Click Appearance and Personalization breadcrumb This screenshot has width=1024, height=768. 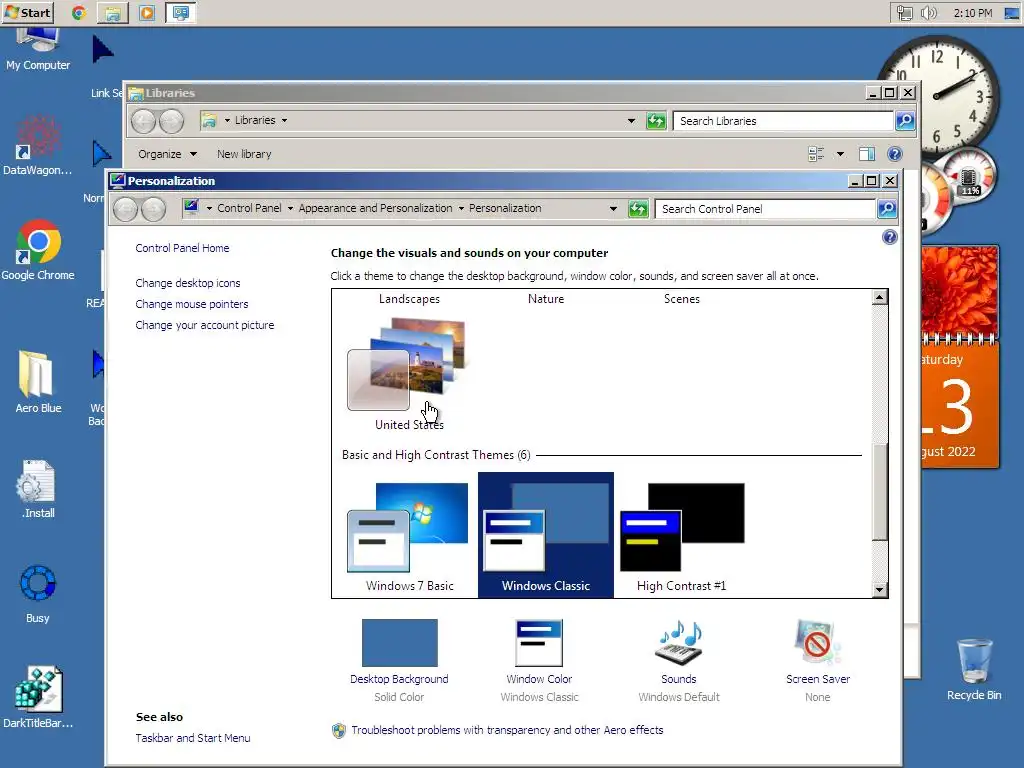(x=375, y=208)
